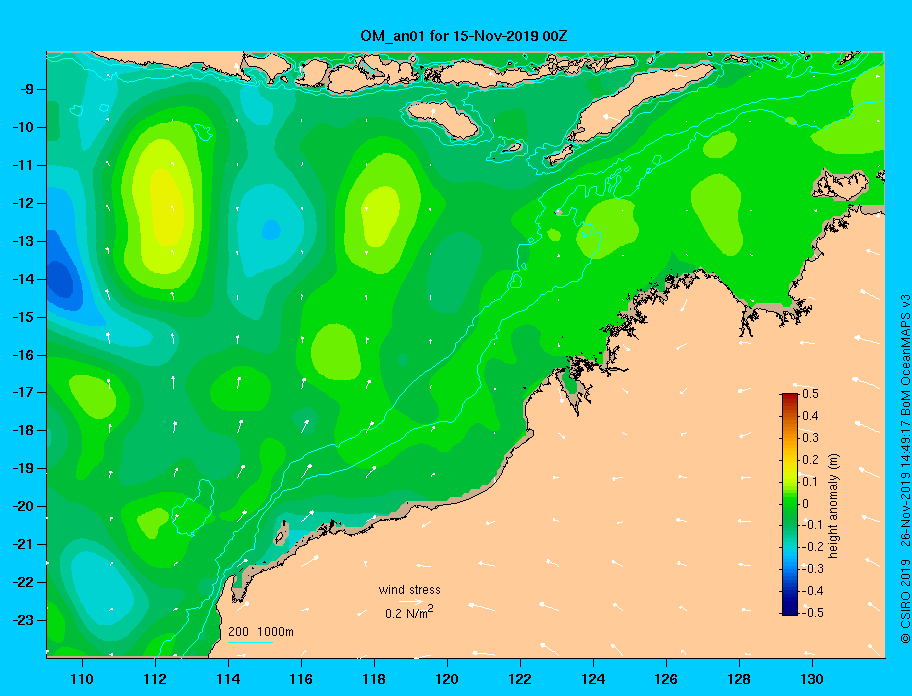This screenshot has height=696, width=912.
Task: Click the longitude axis label '130'
Action: point(812,679)
